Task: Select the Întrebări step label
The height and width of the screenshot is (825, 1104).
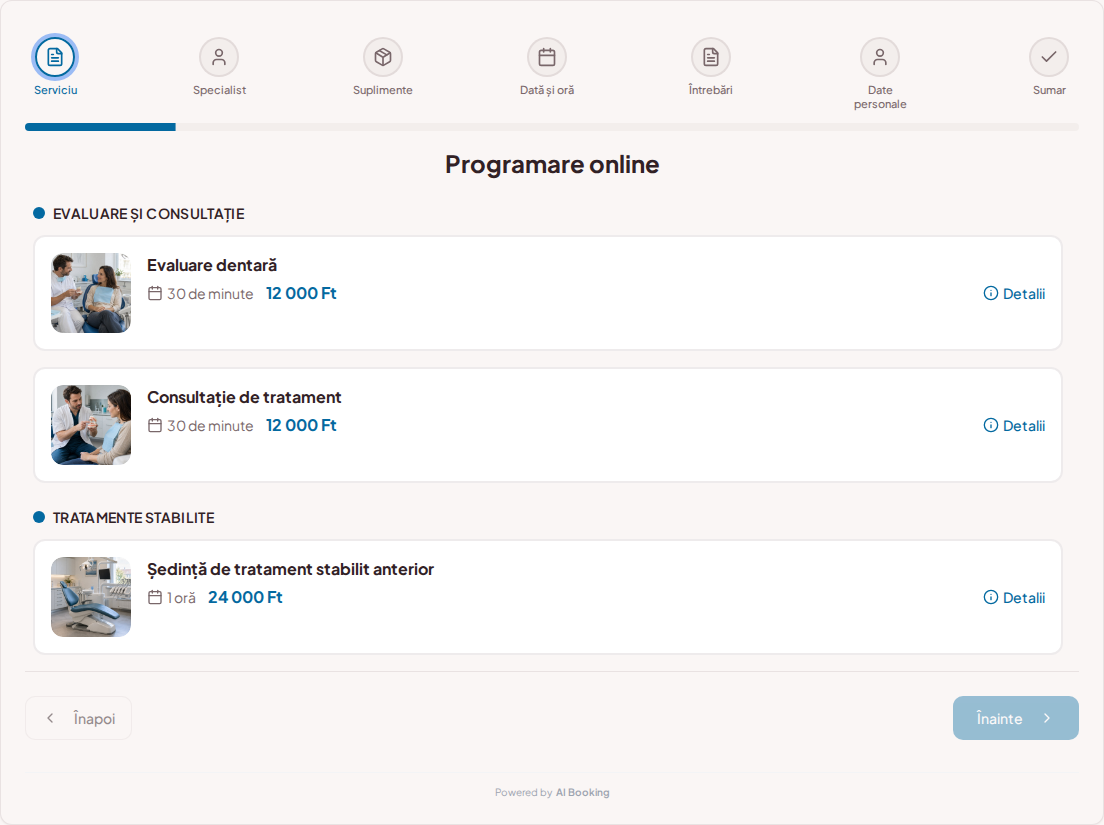Action: click(x=710, y=90)
